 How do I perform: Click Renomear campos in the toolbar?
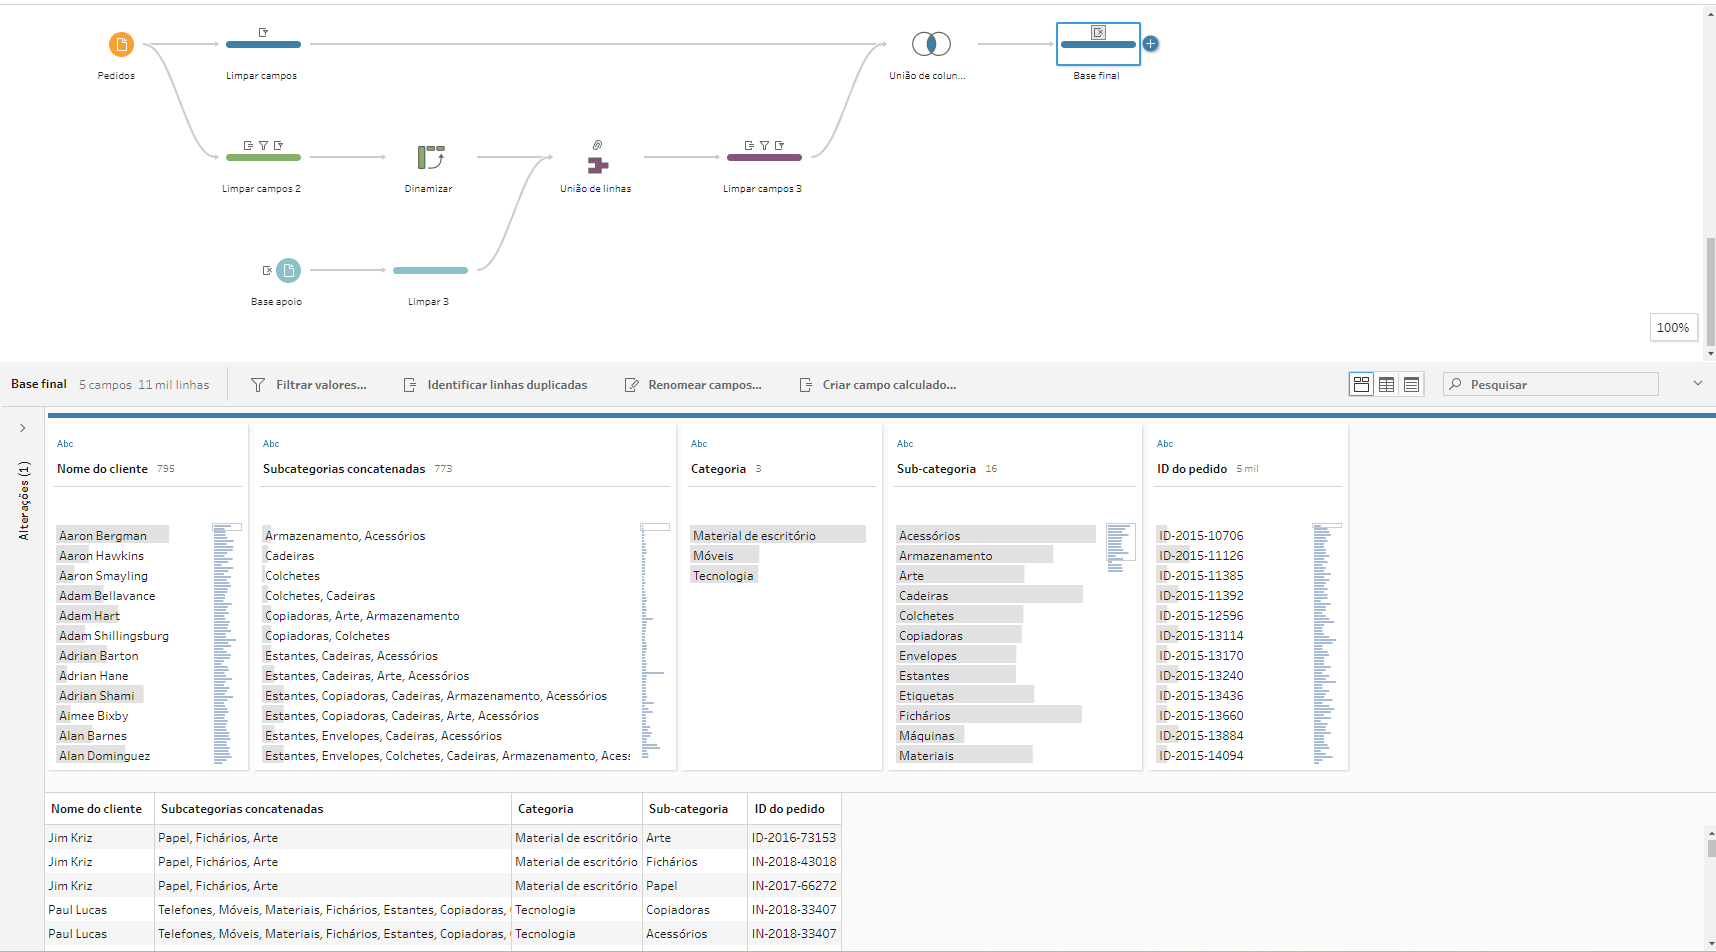[693, 385]
